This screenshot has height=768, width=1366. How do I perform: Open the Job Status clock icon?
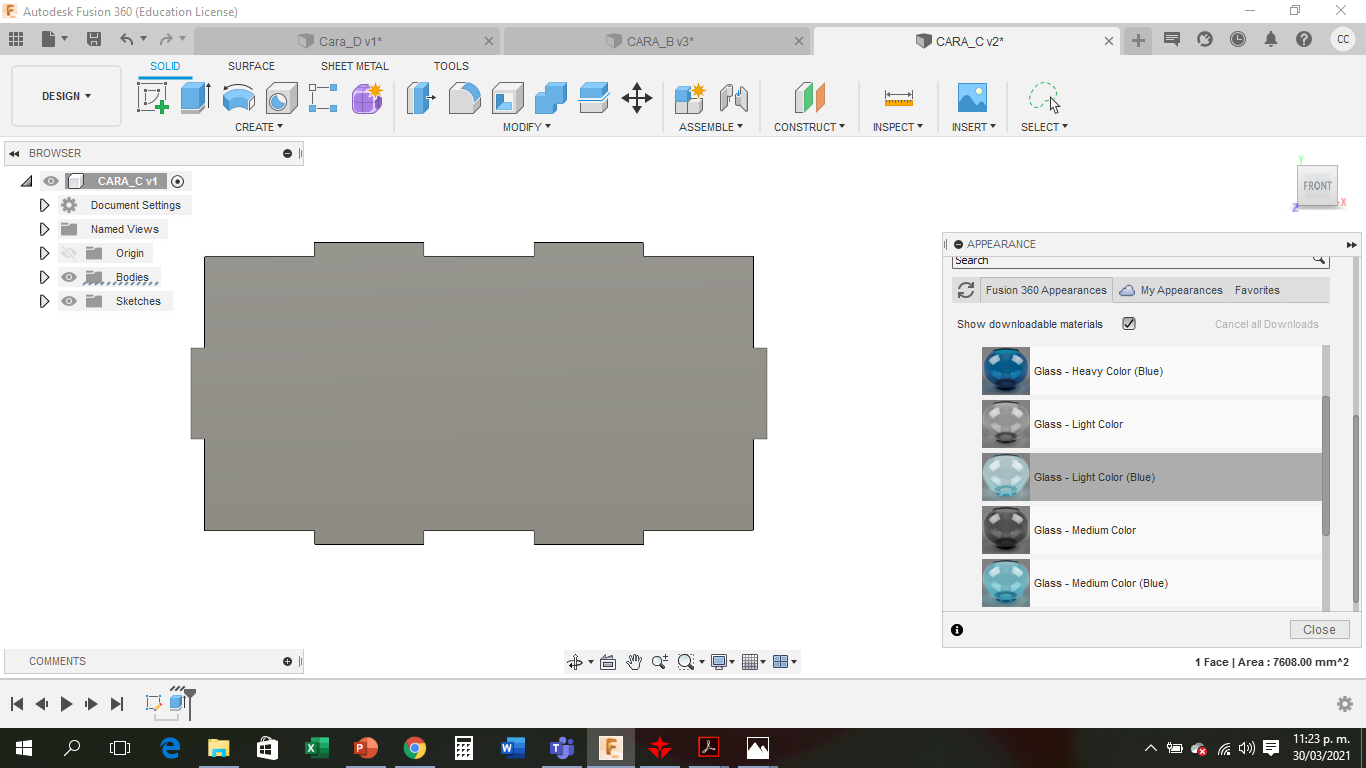(x=1238, y=39)
